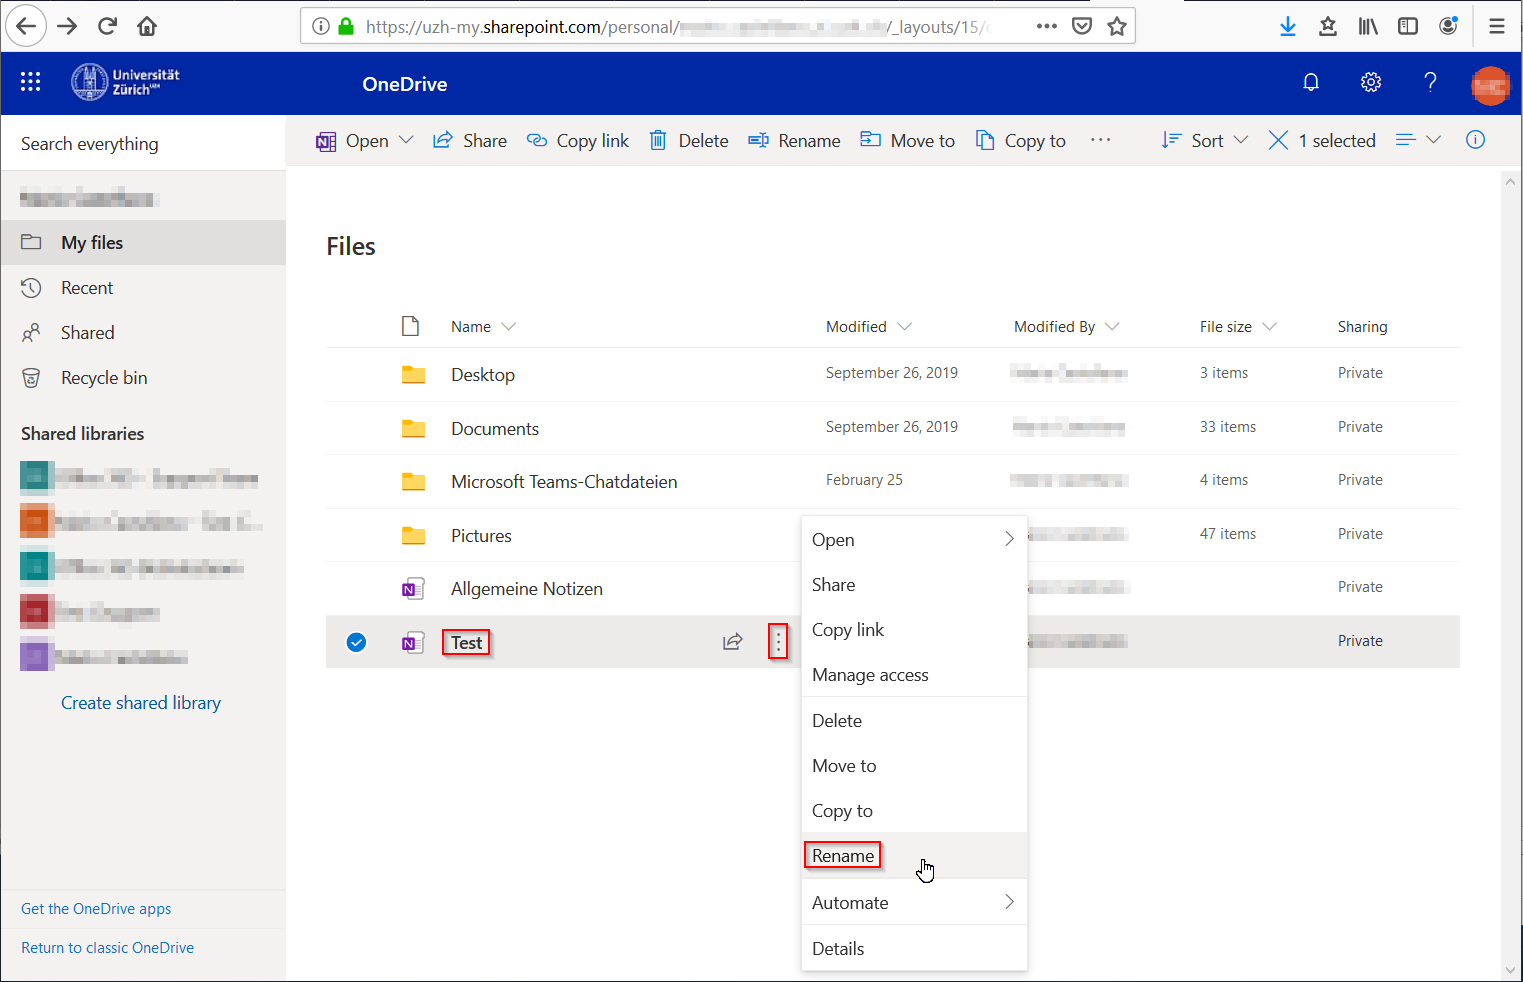This screenshot has height=982, width=1523.
Task: Click the Universität Zürich logo
Action: pos(125,82)
